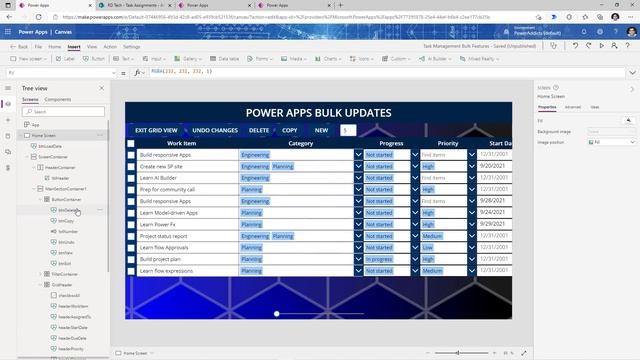This screenshot has height=360, width=640.
Task: Open notifications bell in header
Action: point(584,32)
